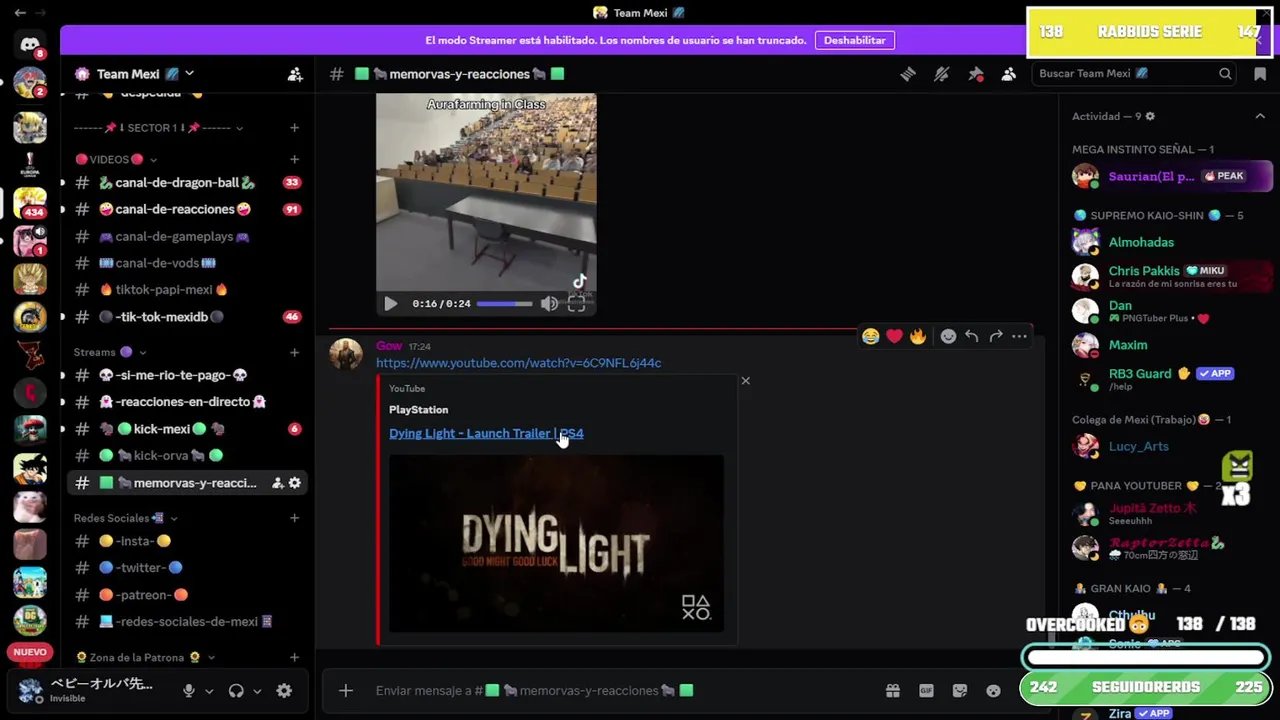
Task: Collapse the Streams category
Action: [110, 352]
